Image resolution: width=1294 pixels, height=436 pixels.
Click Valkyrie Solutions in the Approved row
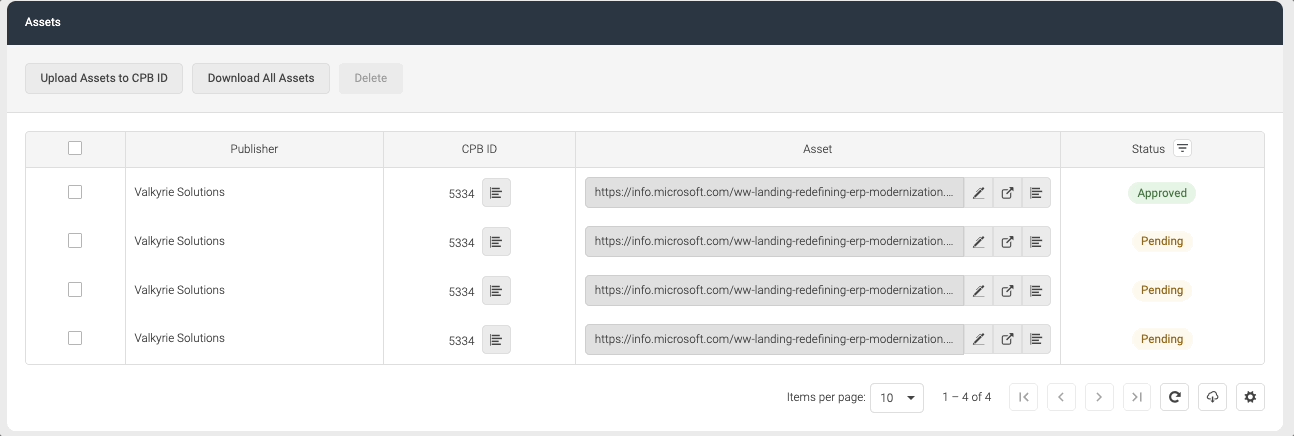tap(180, 192)
